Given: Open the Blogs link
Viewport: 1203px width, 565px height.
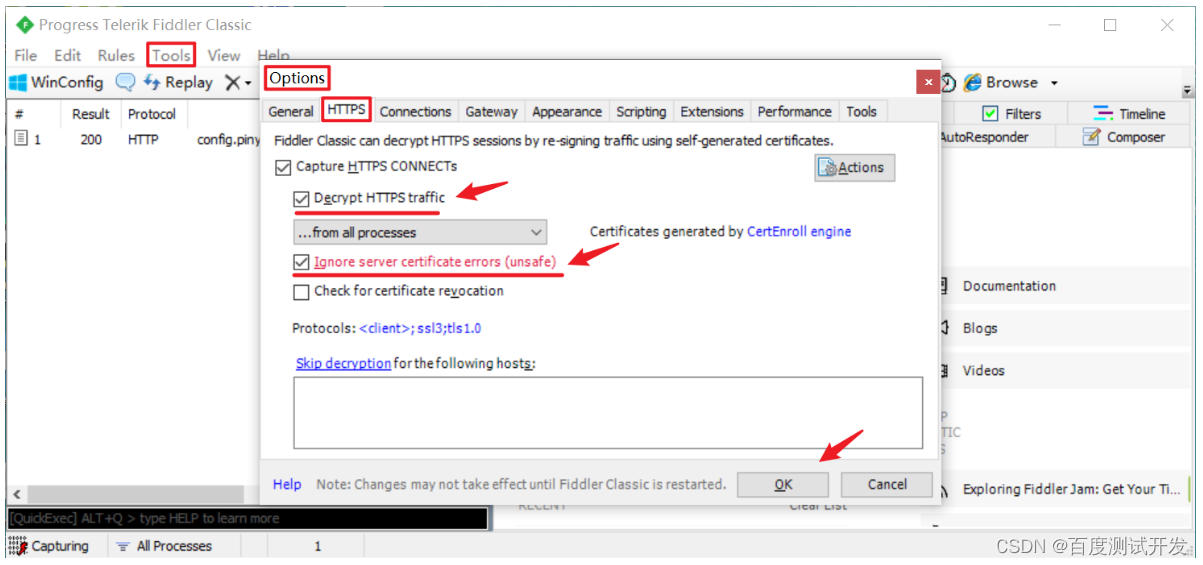Looking at the screenshot, I should tap(979, 328).
